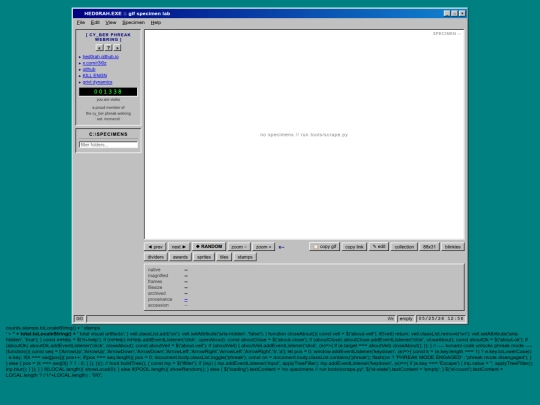Image resolution: width=540 pixels, height=405 pixels.
Task: Open the File menu
Action: [x=81, y=22]
